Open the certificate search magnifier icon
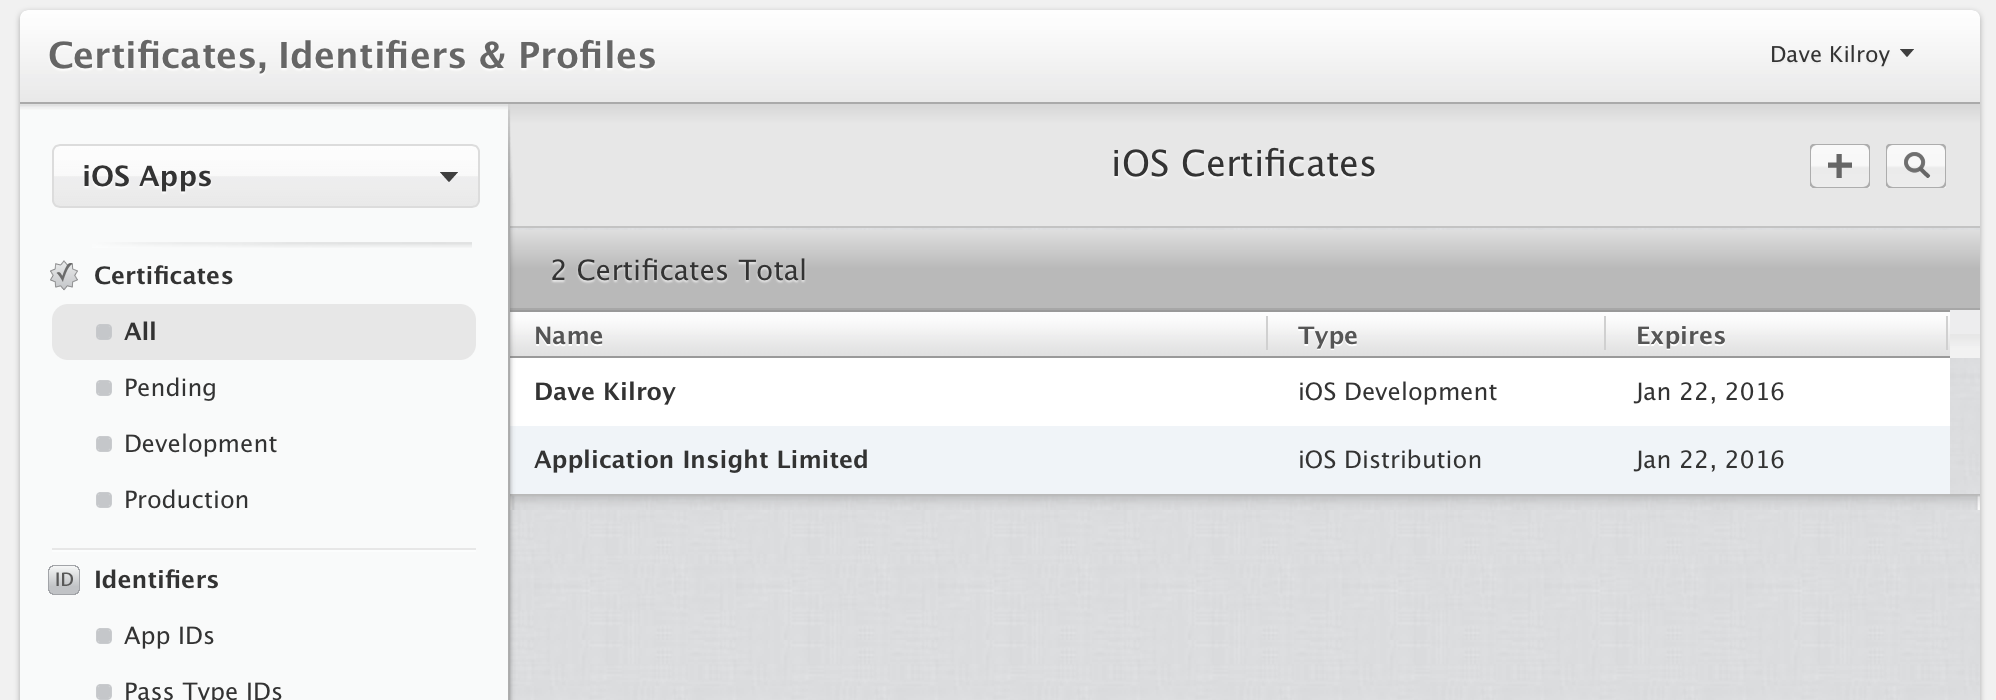 pyautogui.click(x=1915, y=166)
